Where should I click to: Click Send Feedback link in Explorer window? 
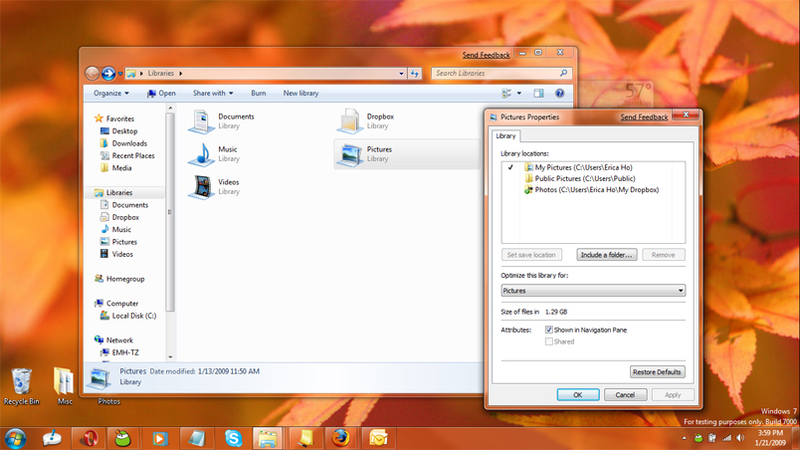[x=486, y=55]
